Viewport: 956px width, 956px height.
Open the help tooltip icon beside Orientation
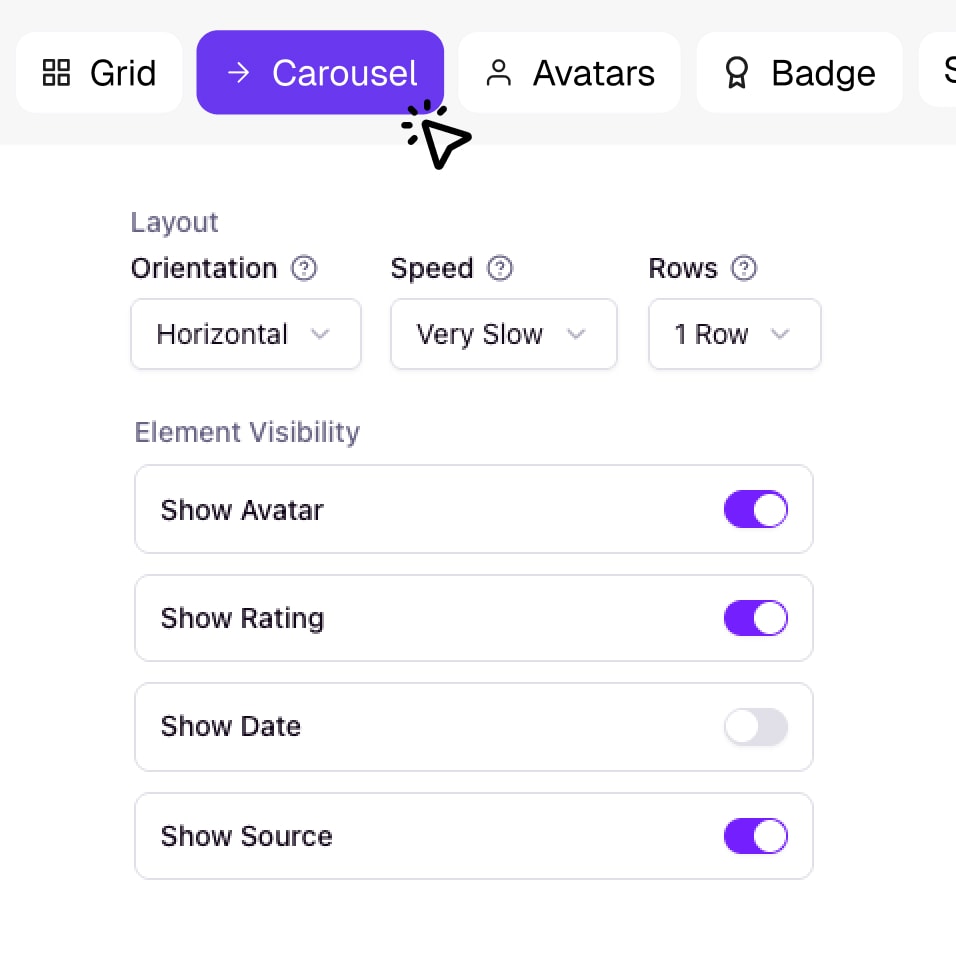304,268
